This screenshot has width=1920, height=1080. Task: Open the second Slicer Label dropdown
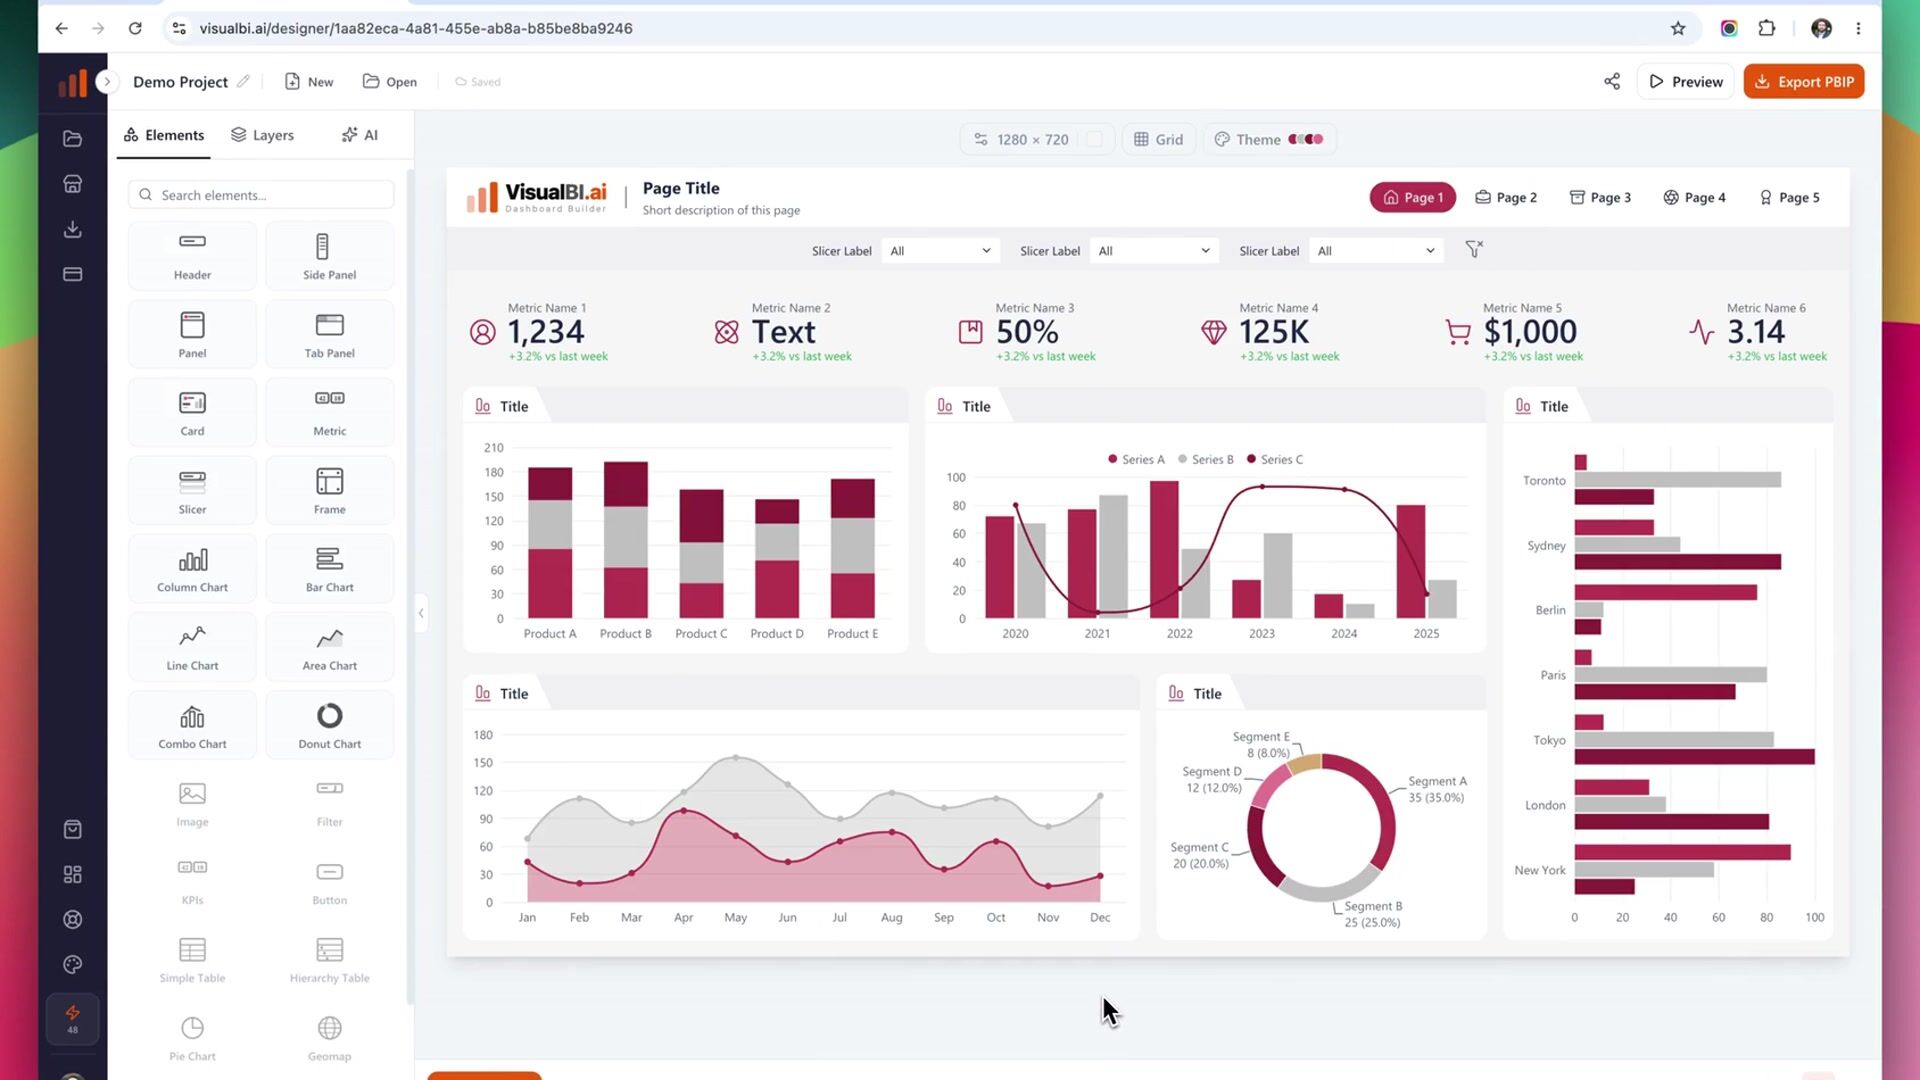pyautogui.click(x=1154, y=251)
